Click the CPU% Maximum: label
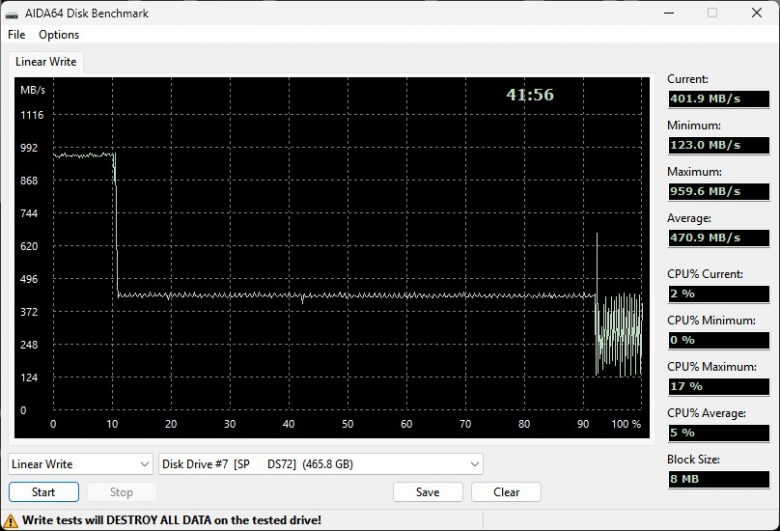The height and width of the screenshot is (531, 780). point(712,367)
